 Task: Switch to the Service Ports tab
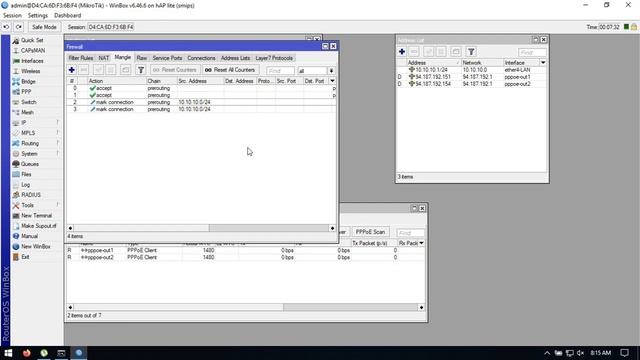[167, 58]
